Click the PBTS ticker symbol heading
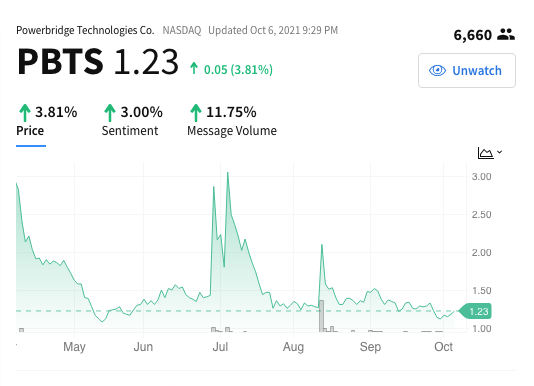Image resolution: width=534 pixels, height=386 pixels. click(x=60, y=62)
